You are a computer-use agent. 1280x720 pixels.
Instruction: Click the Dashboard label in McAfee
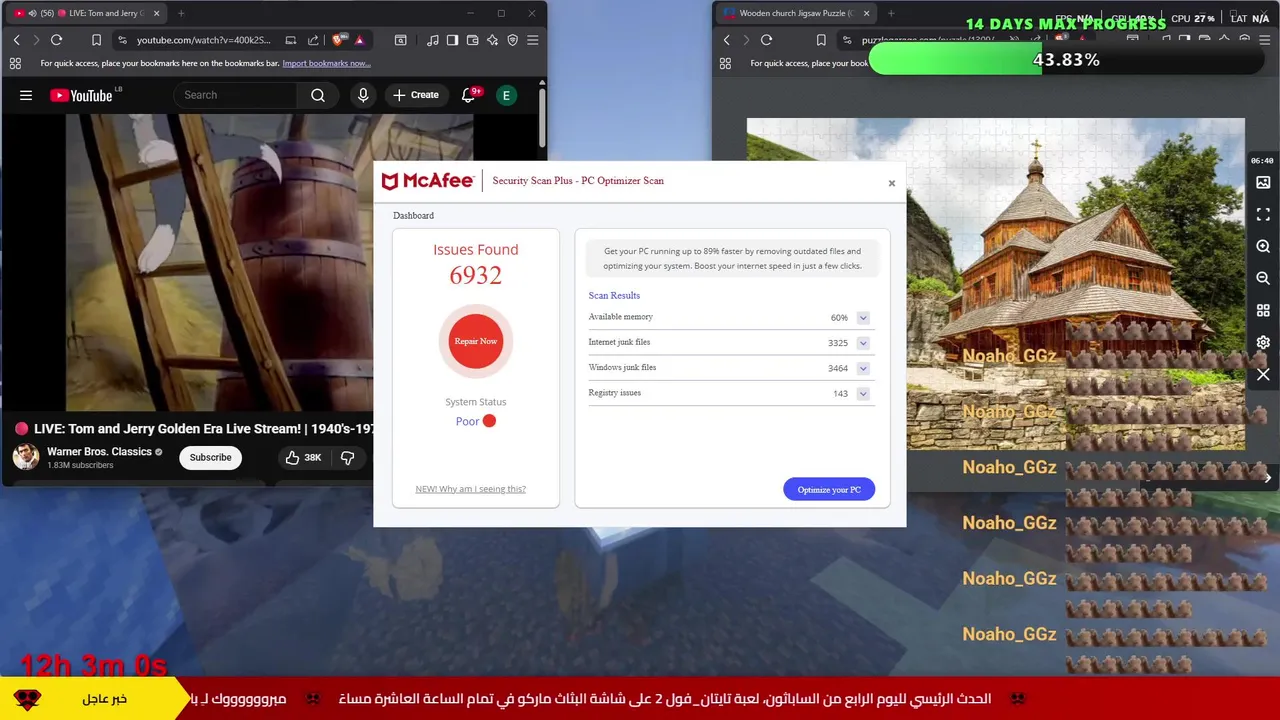point(413,216)
